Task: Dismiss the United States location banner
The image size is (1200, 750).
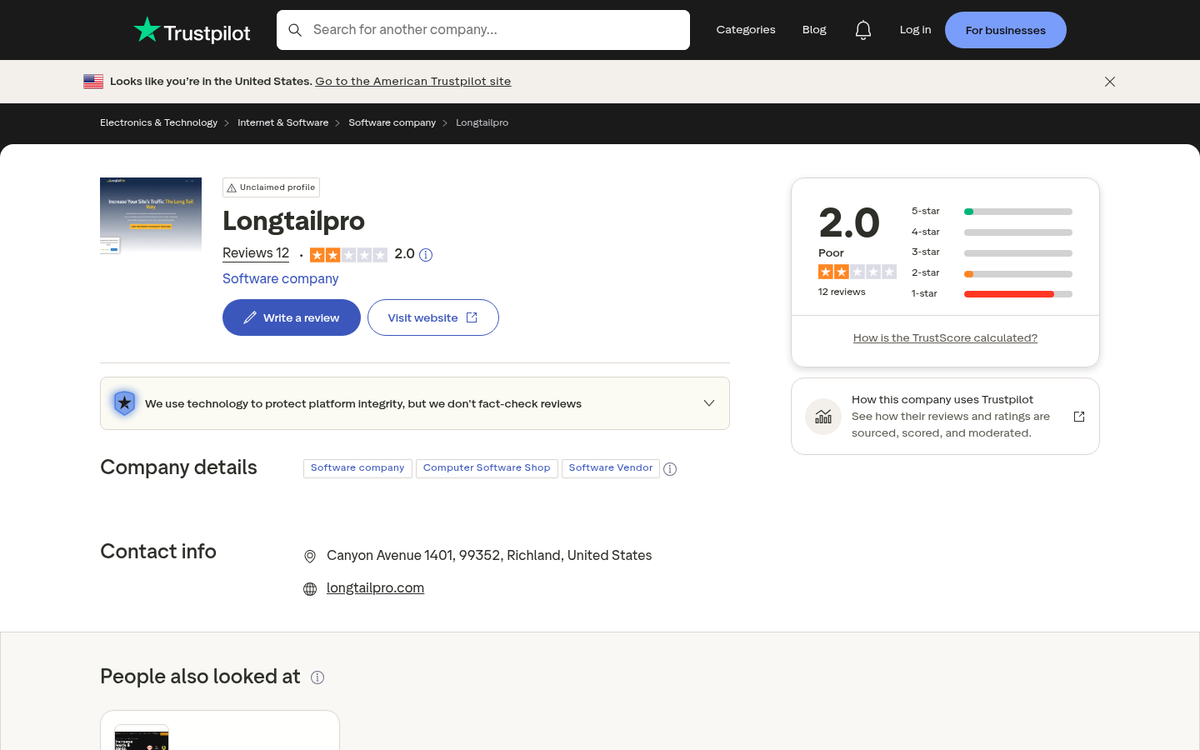Action: click(x=1110, y=81)
